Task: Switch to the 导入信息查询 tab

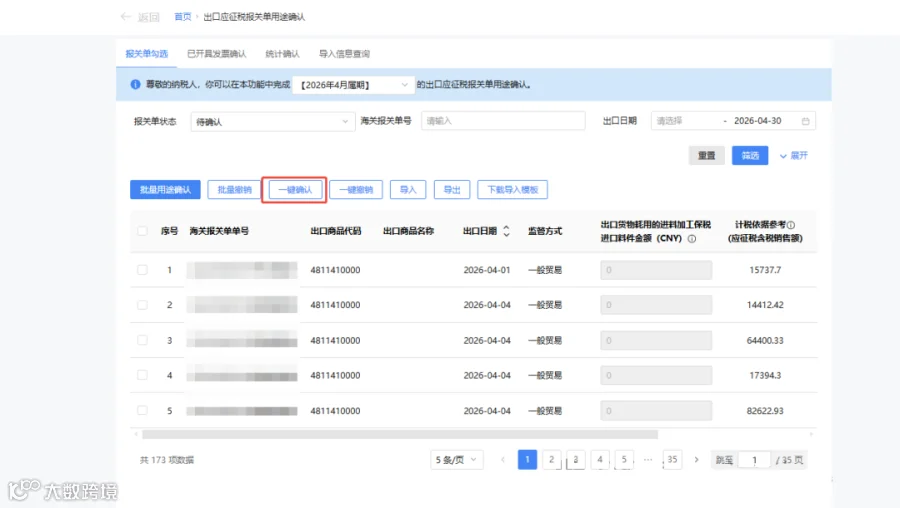Action: (x=344, y=54)
